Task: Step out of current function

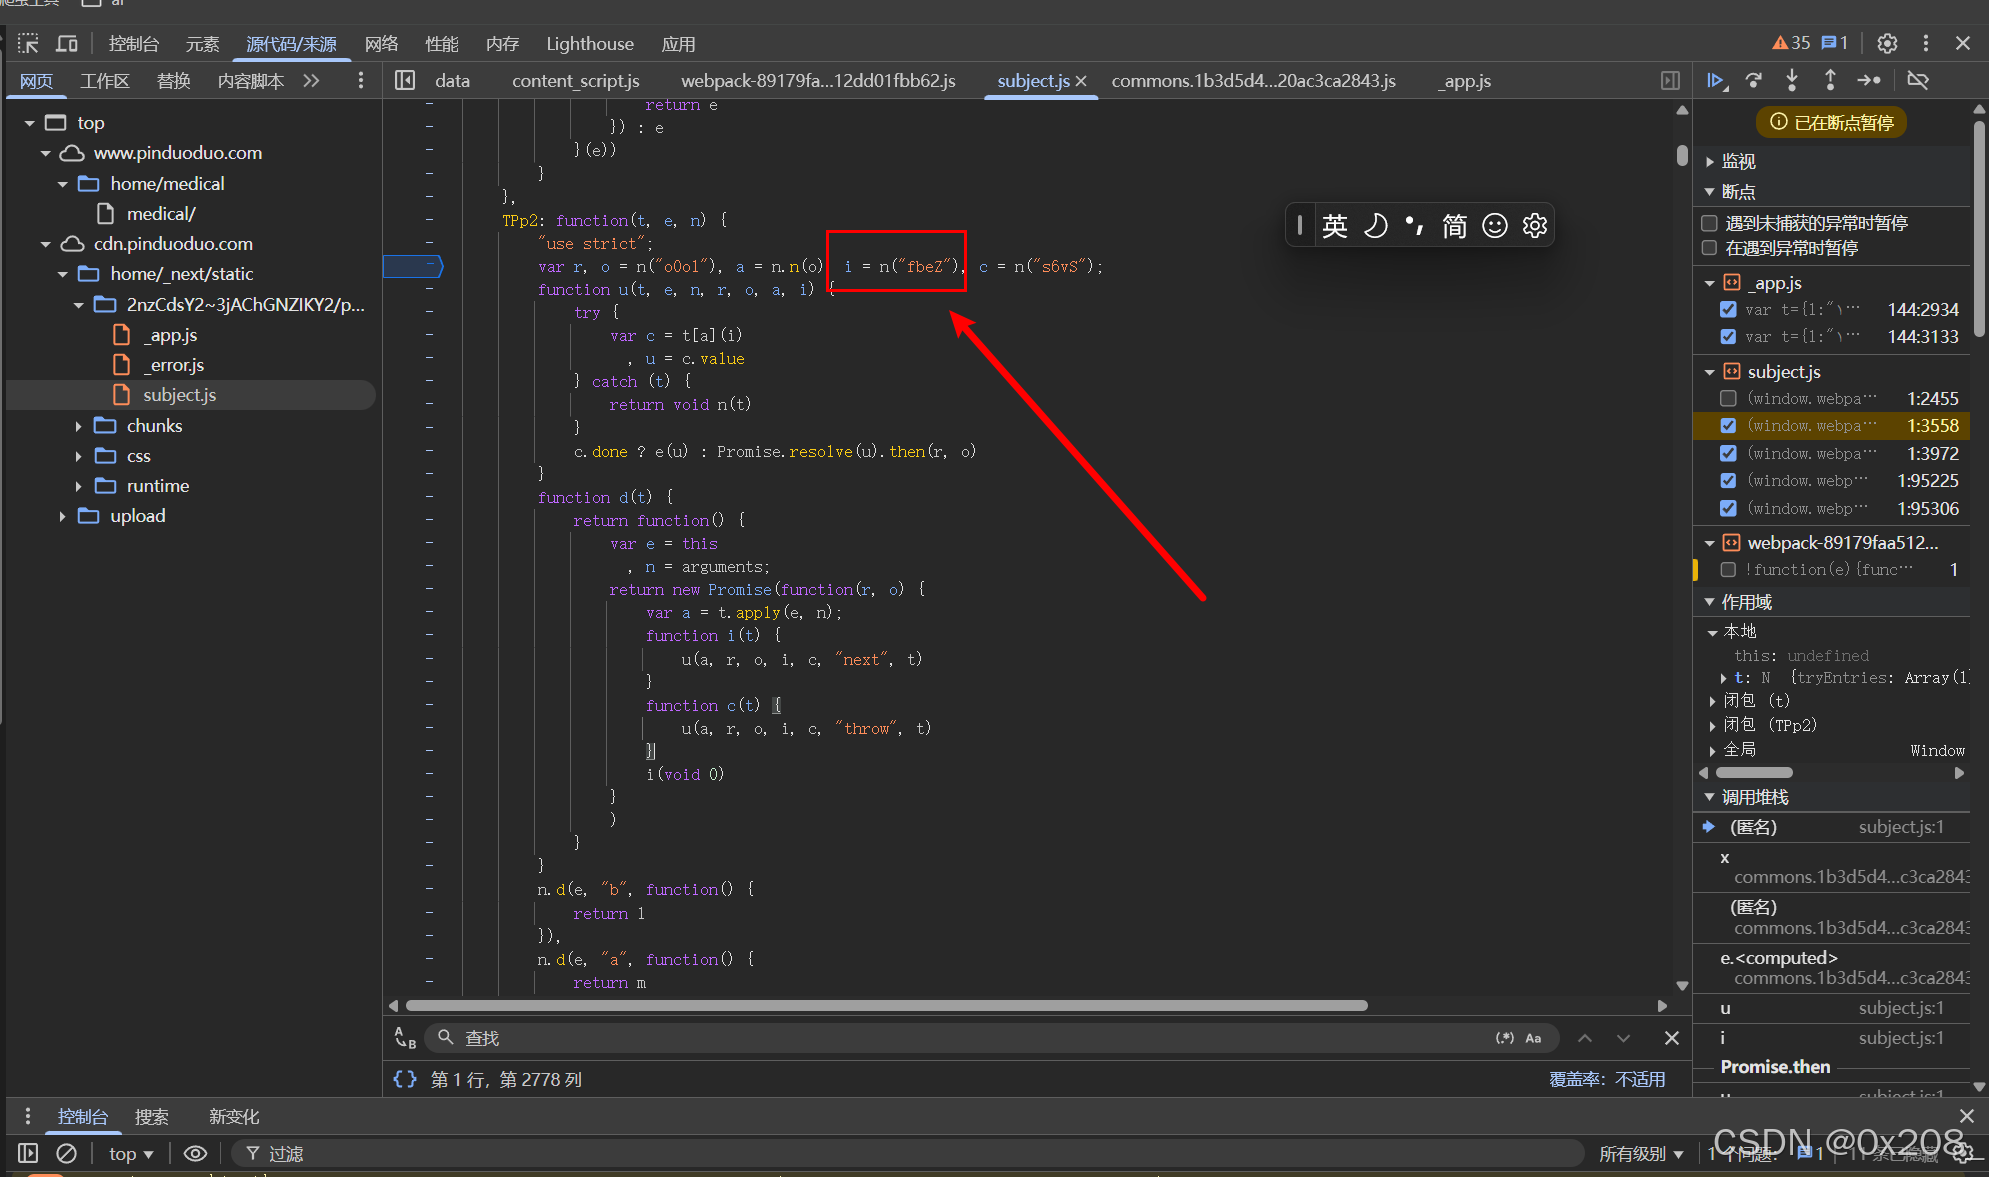Action: [x=1830, y=80]
